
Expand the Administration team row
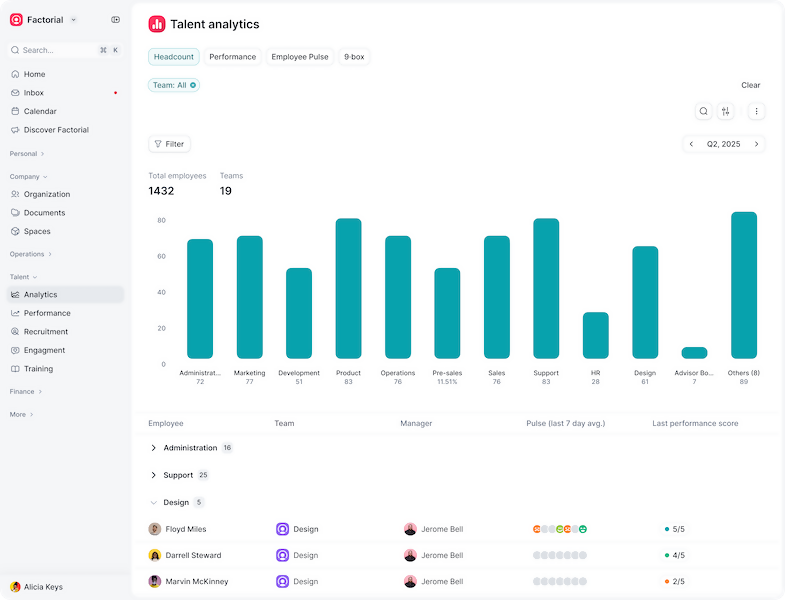(154, 448)
